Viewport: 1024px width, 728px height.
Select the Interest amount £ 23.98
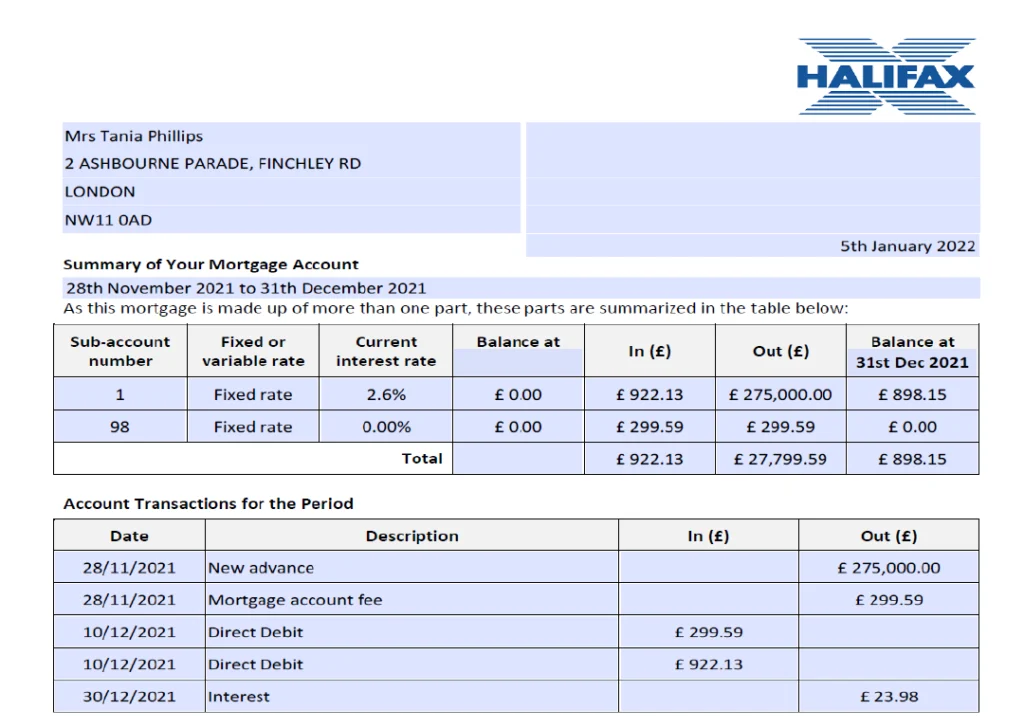(888, 696)
